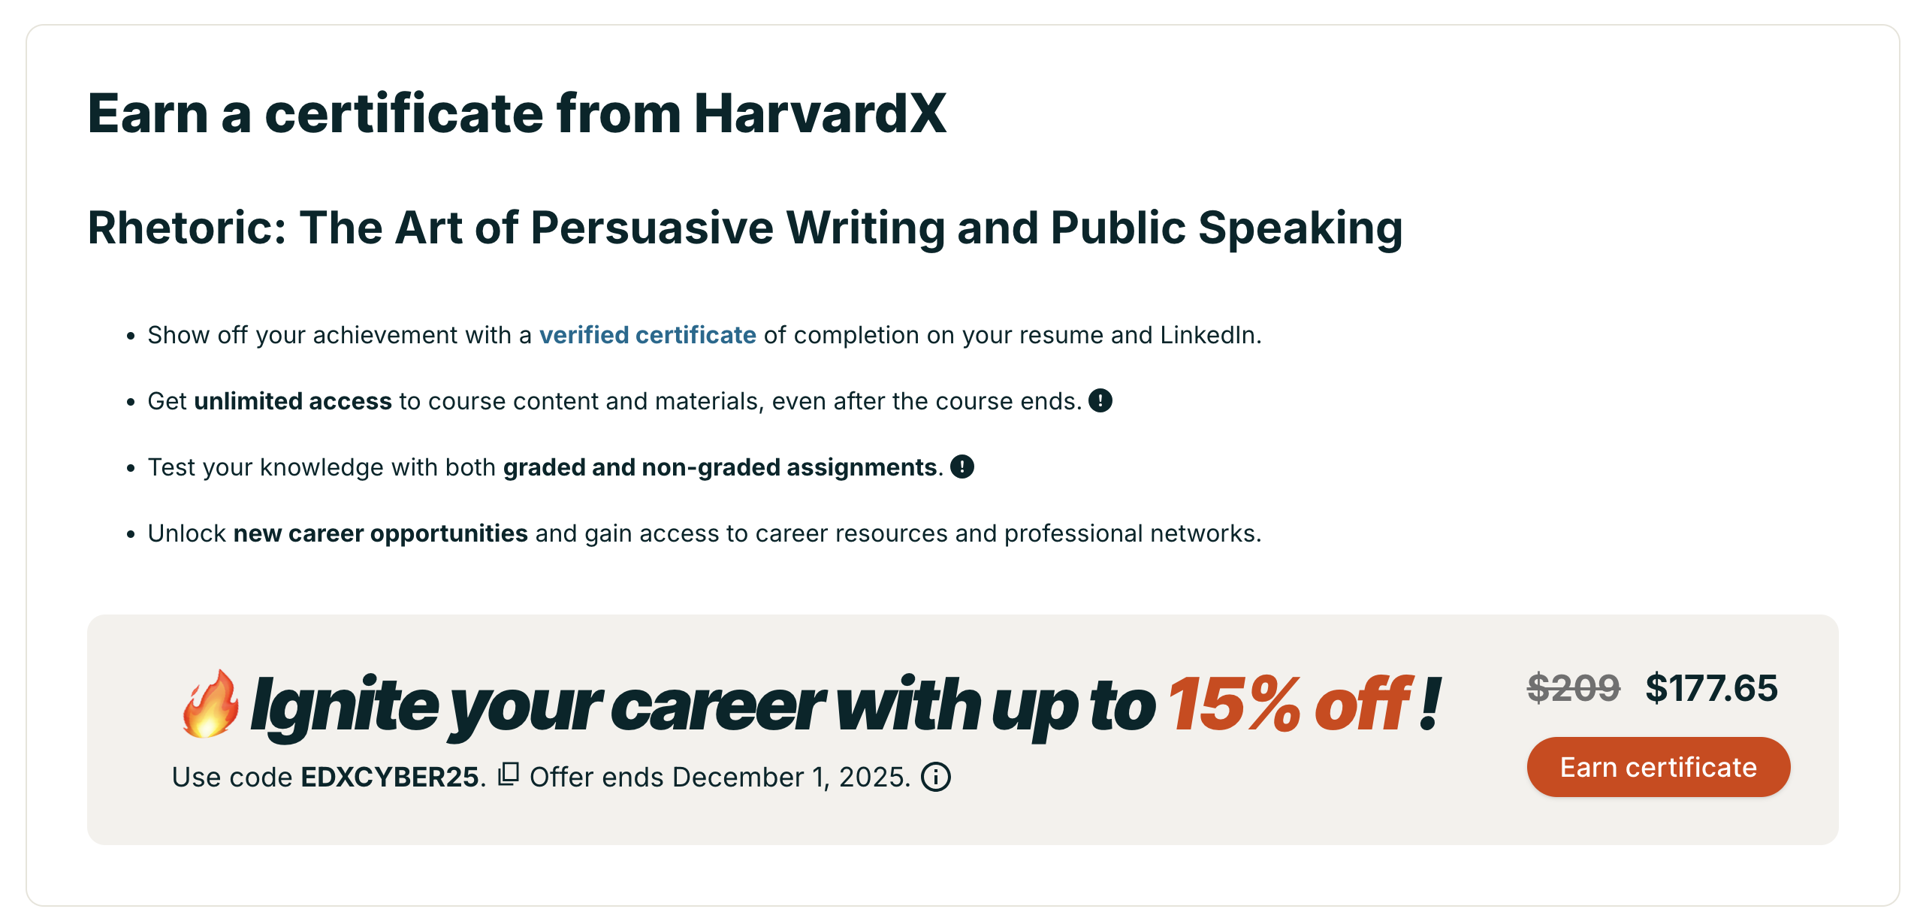
Task: Copy the EDXCYBER25 promo code
Action: point(509,774)
